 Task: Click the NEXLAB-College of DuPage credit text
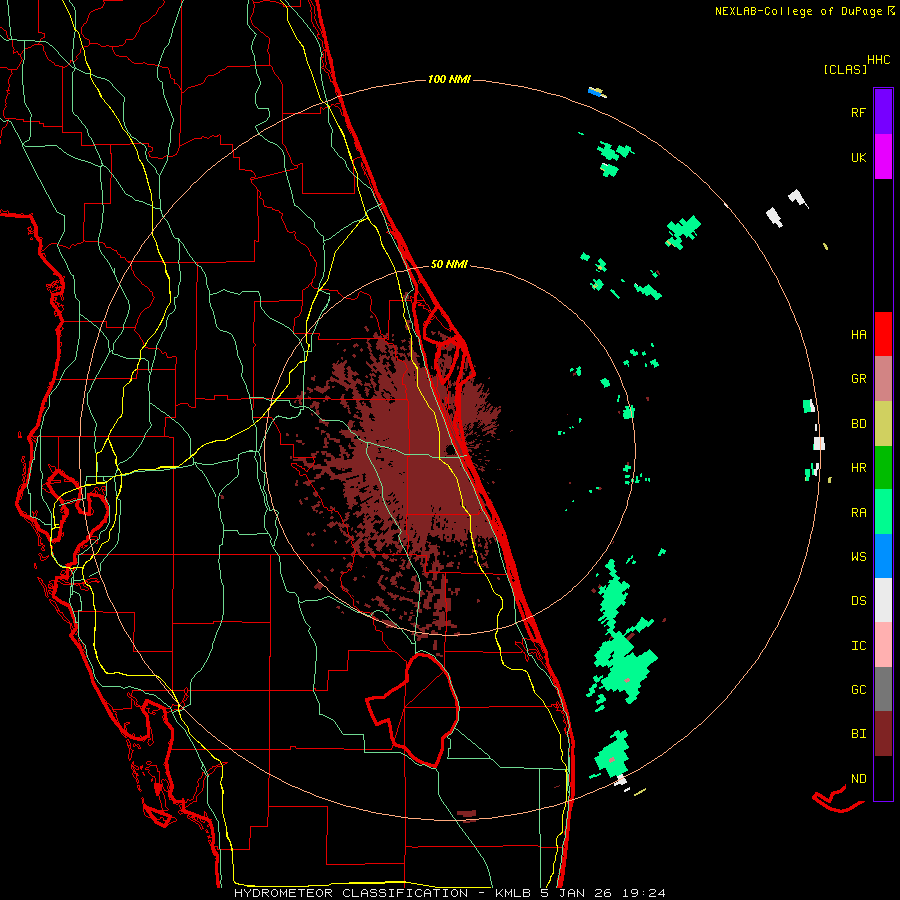tap(798, 11)
